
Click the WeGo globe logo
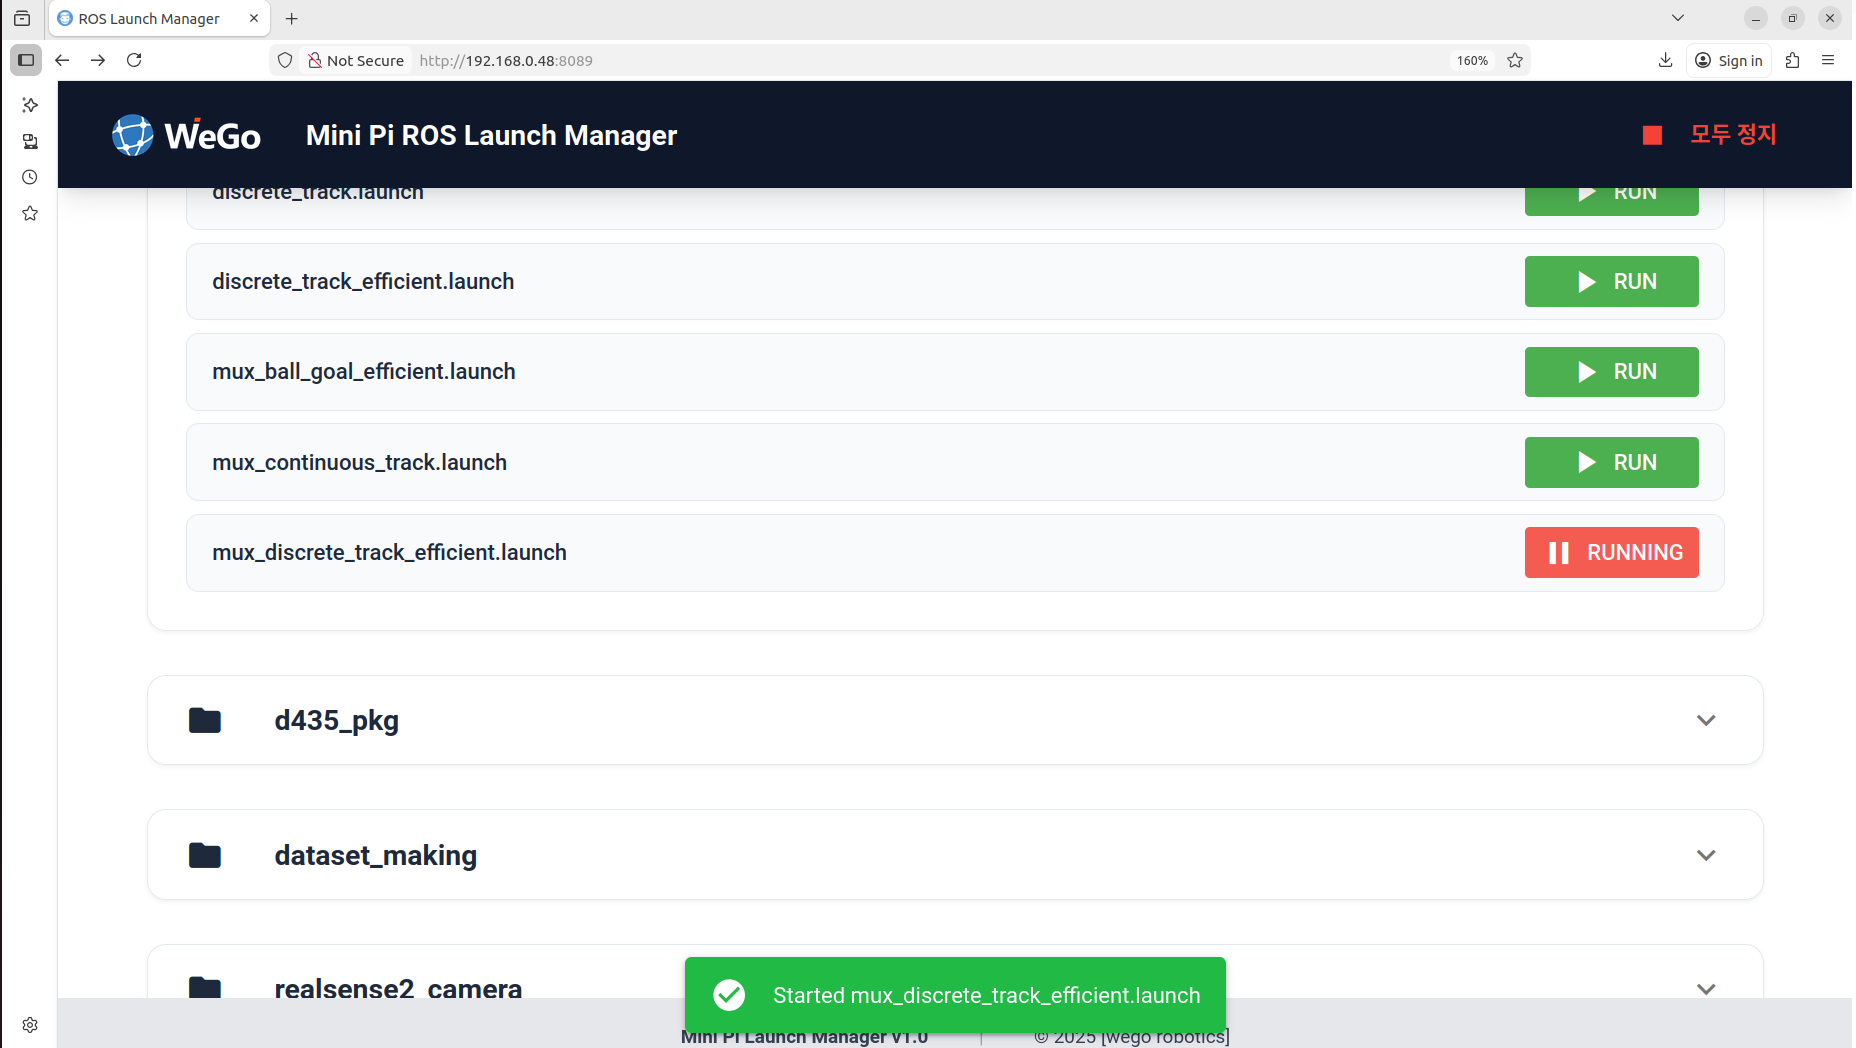click(x=133, y=135)
